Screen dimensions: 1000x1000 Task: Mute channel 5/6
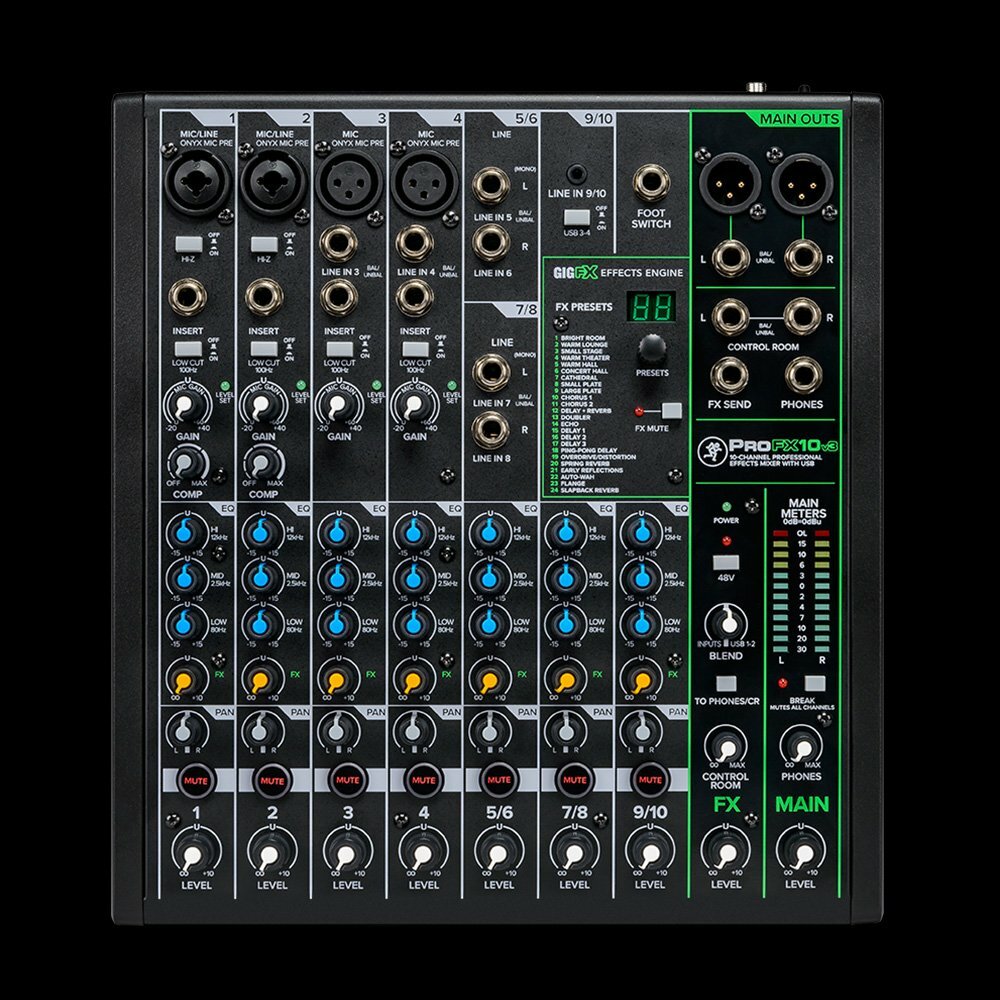tap(497, 778)
